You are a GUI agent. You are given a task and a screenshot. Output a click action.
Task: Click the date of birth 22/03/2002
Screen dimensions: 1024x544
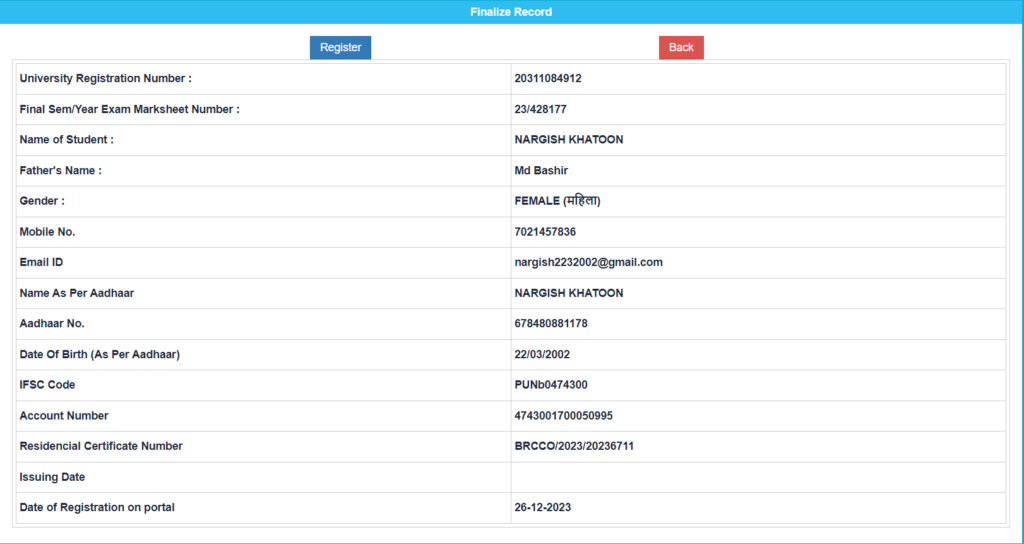click(542, 354)
